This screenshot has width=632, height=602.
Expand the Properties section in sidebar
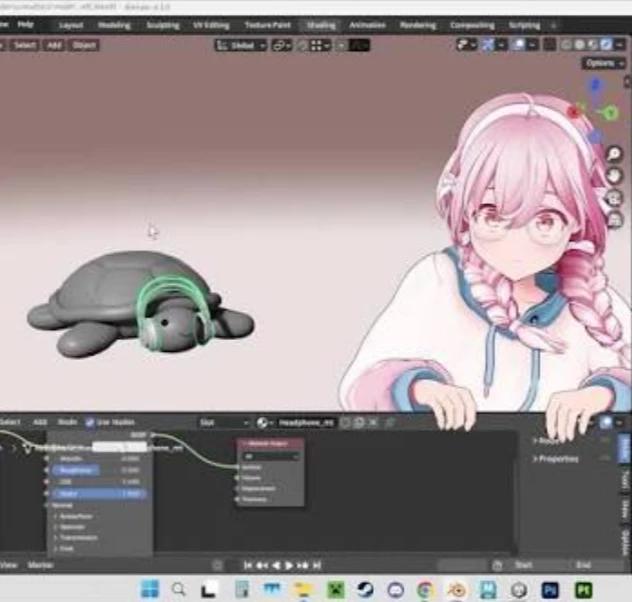[x=556, y=459]
